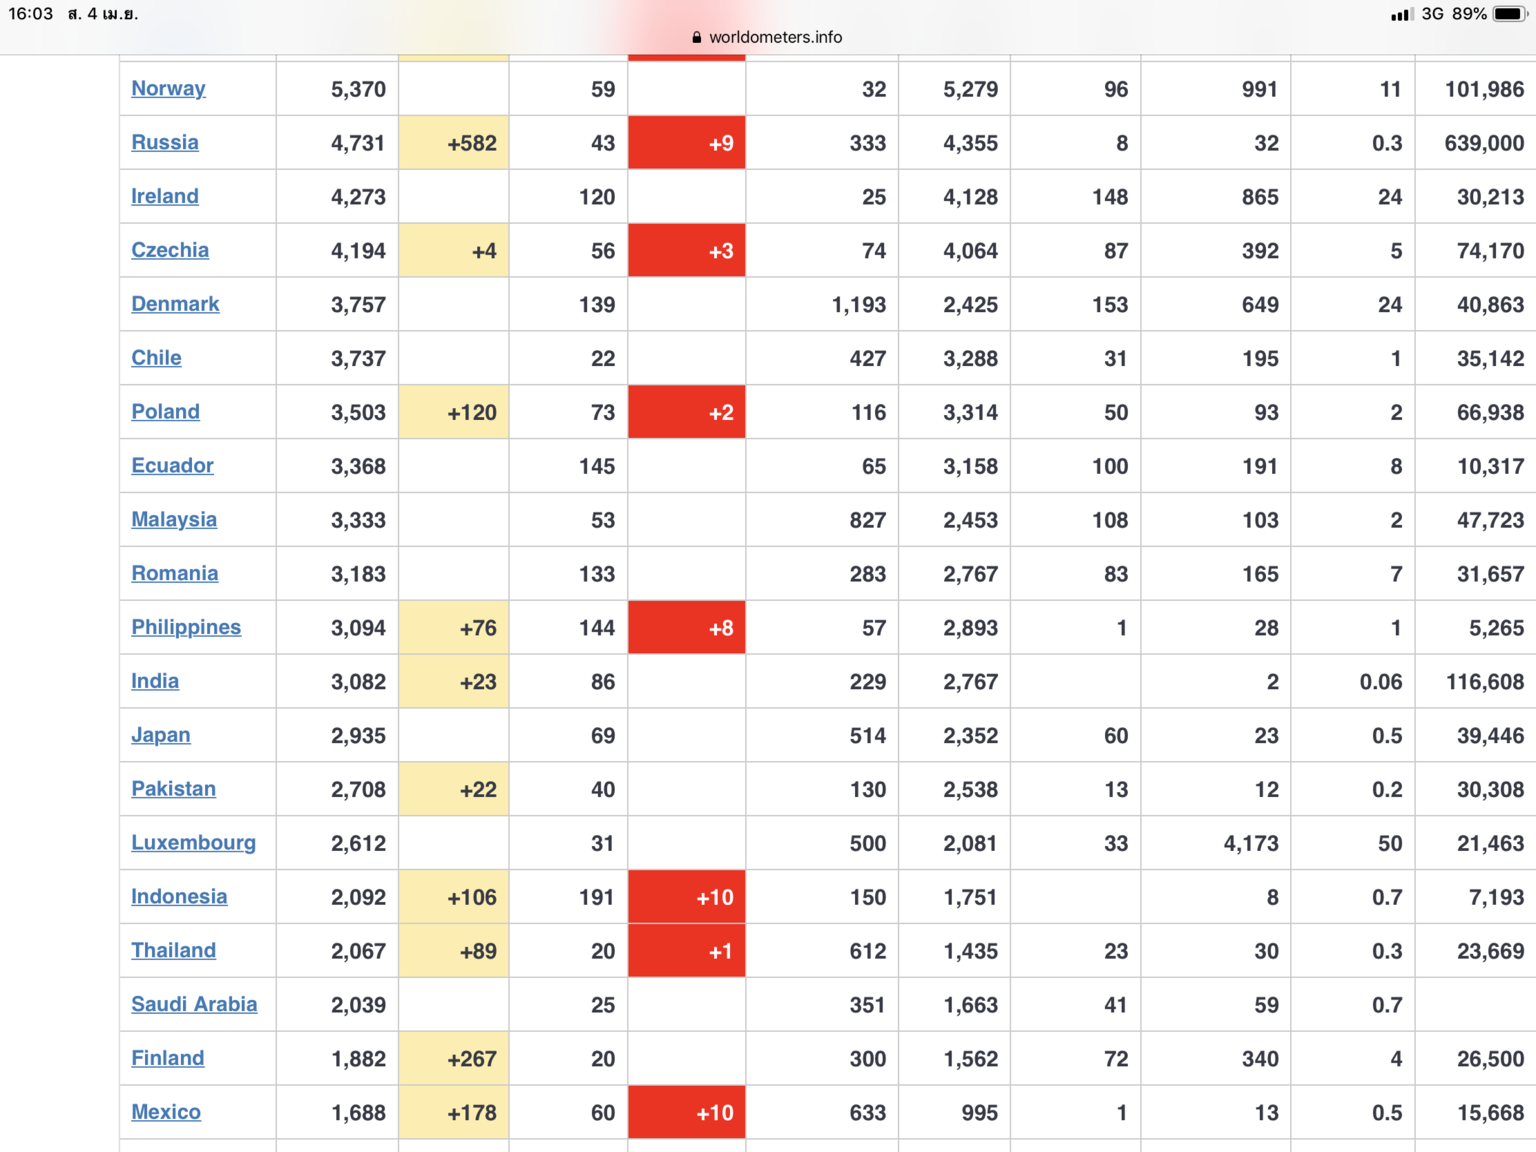Visit the Japan country page
The image size is (1536, 1152).
click(x=160, y=735)
